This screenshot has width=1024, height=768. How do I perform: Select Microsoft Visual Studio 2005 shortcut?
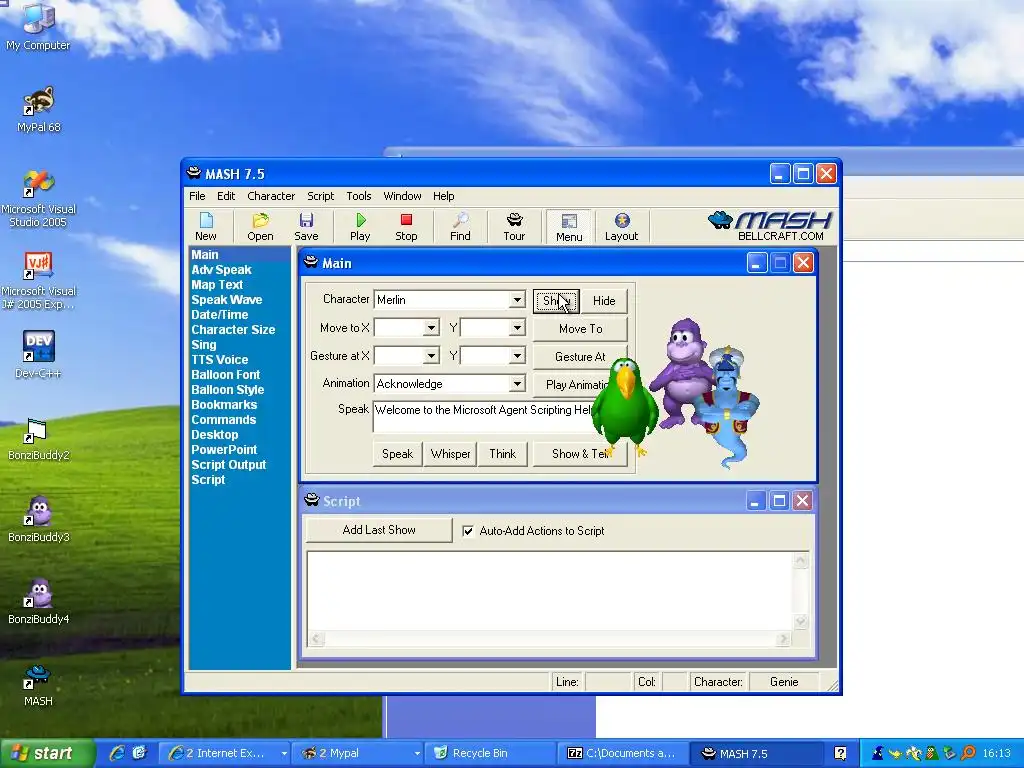coord(39,199)
